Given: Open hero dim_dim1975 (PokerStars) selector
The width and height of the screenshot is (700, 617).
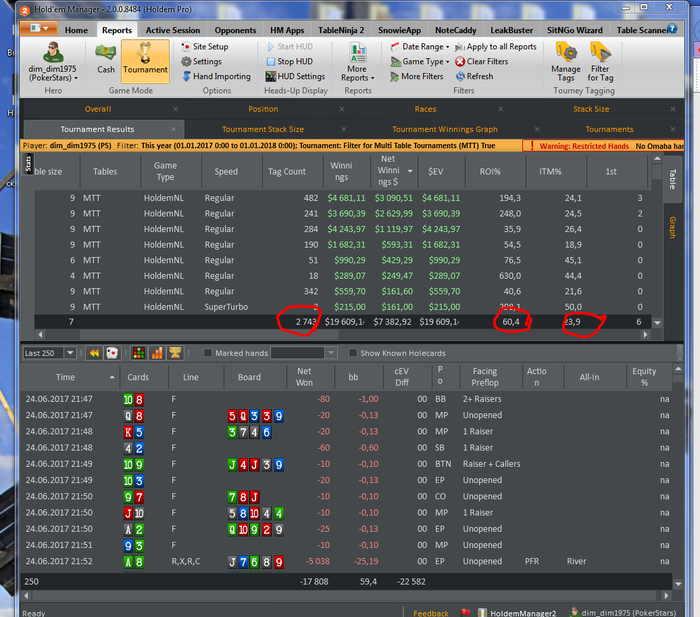Looking at the screenshot, I should [x=53, y=62].
